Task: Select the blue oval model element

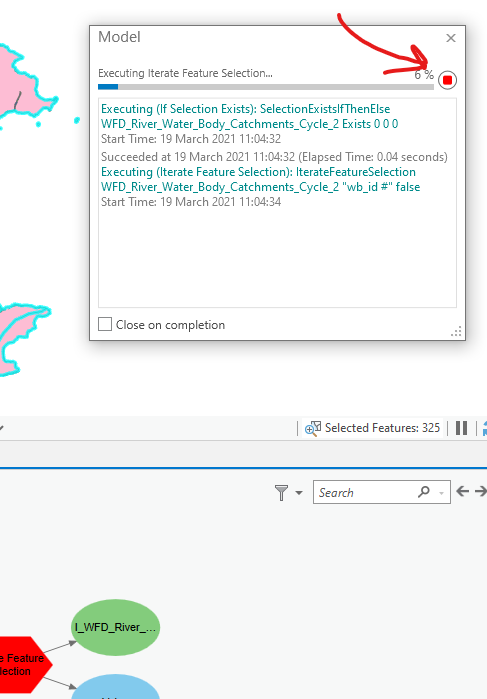Action: pos(116,687)
